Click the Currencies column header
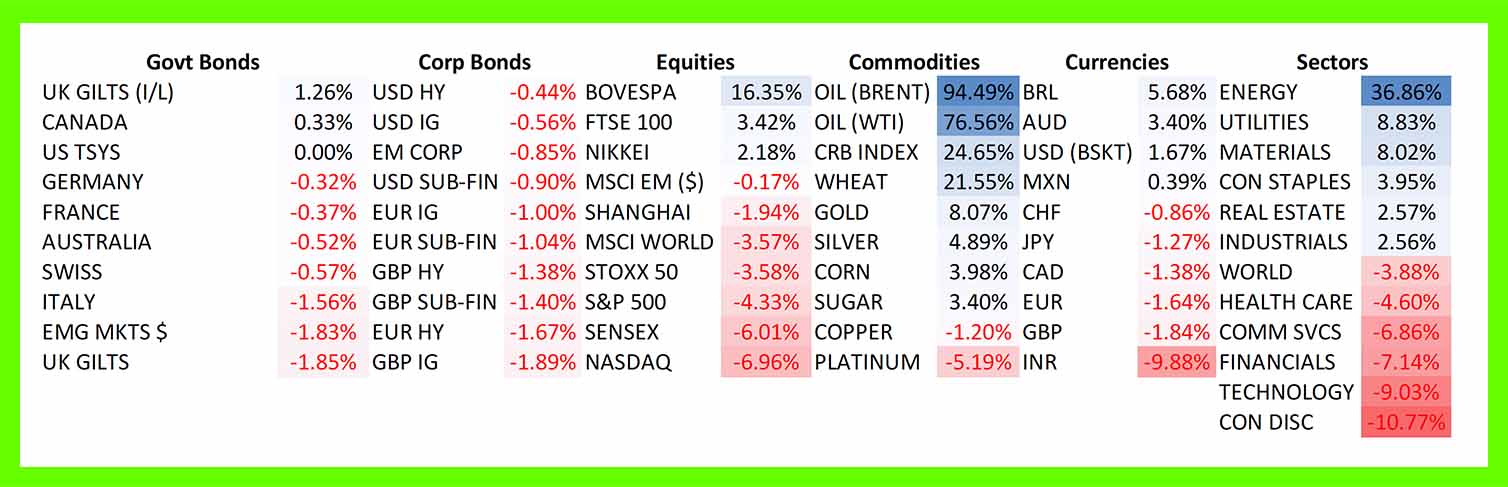 pos(1116,62)
